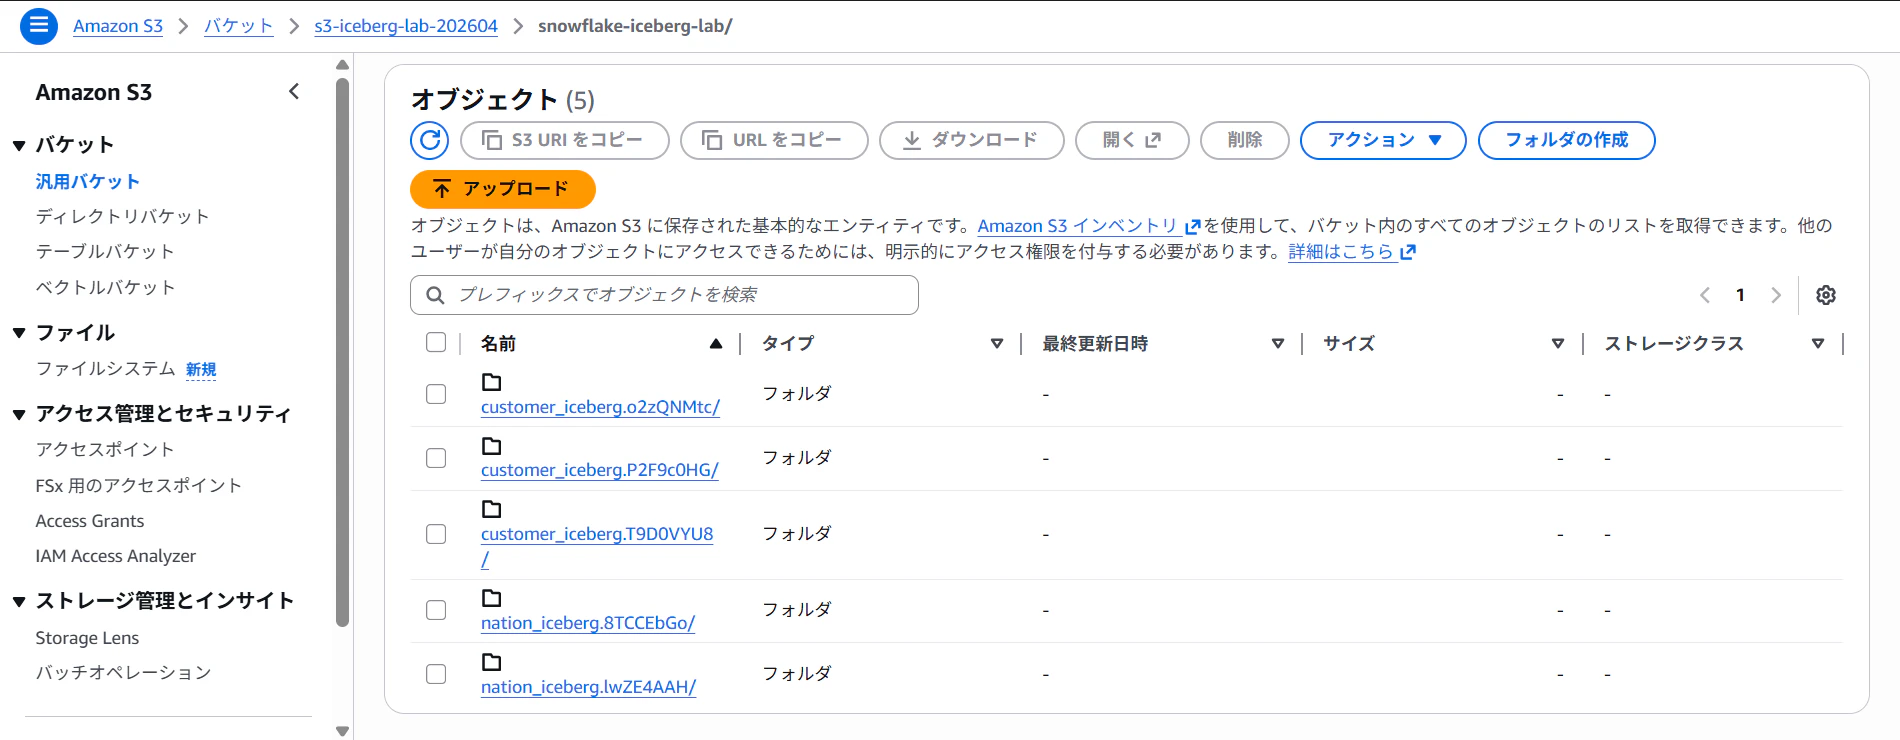The image size is (1900, 740).
Task: Click folder icon for nation_iceberg.8TCCEbGo
Action: coord(492,598)
